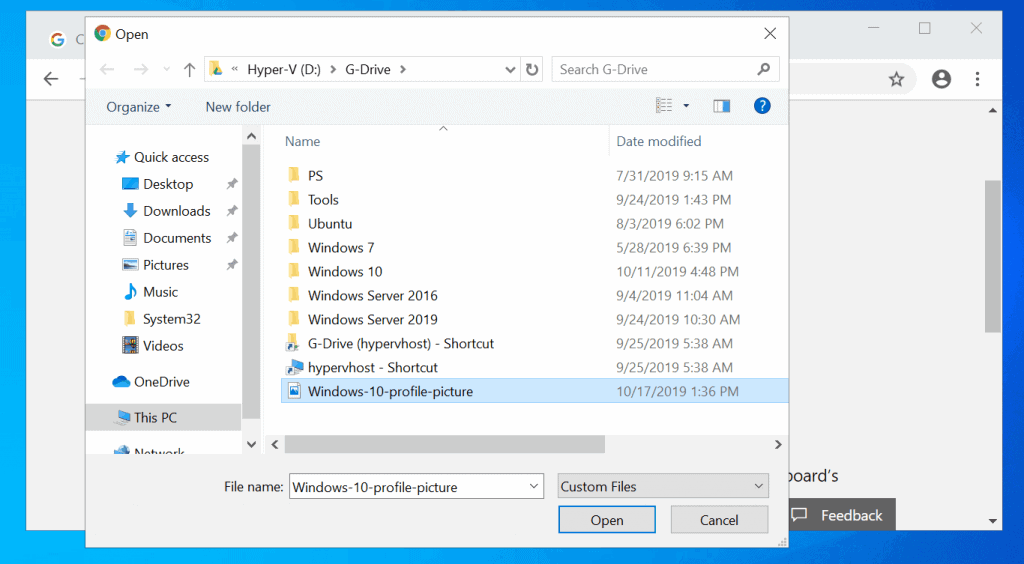Click navigation pane scroll down arrow
Viewport: 1024px width, 564px height.
pos(251,444)
